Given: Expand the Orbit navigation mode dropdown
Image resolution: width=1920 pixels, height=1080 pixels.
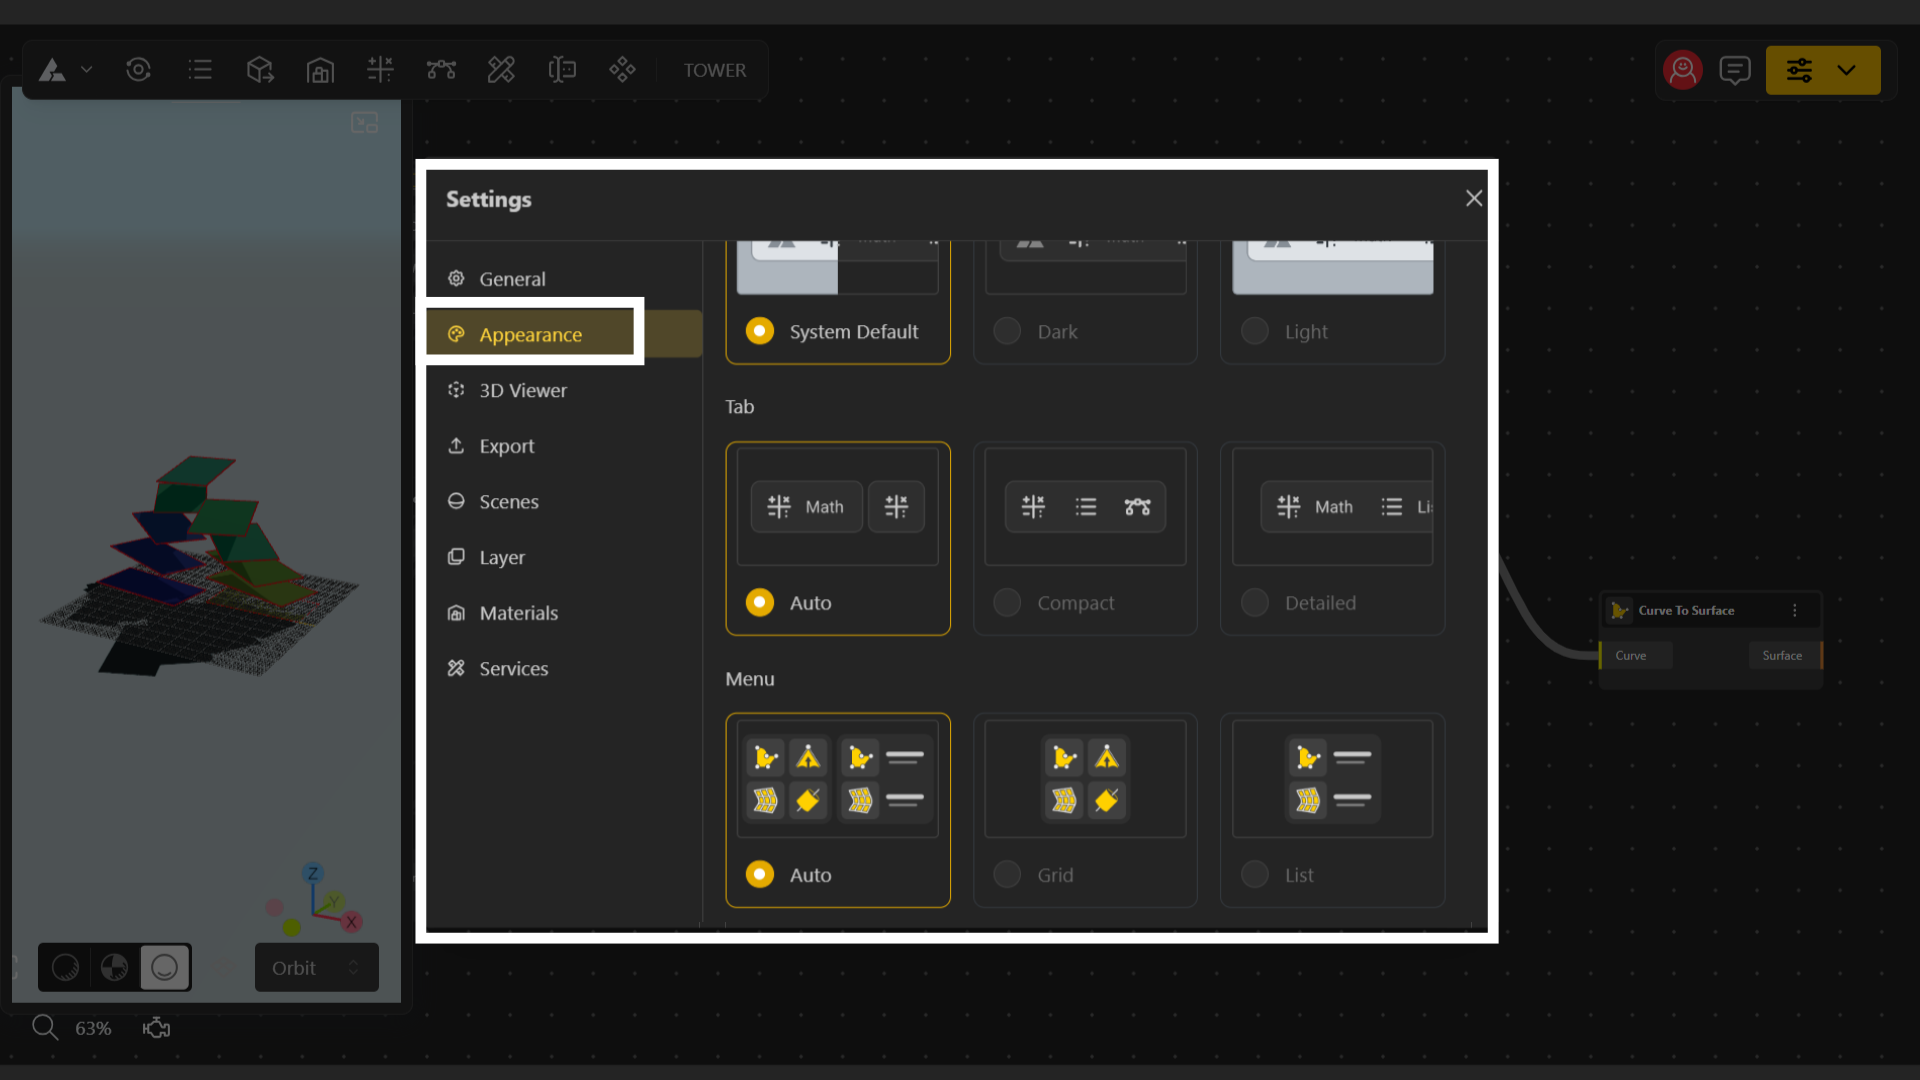Looking at the screenshot, I should click(x=316, y=968).
